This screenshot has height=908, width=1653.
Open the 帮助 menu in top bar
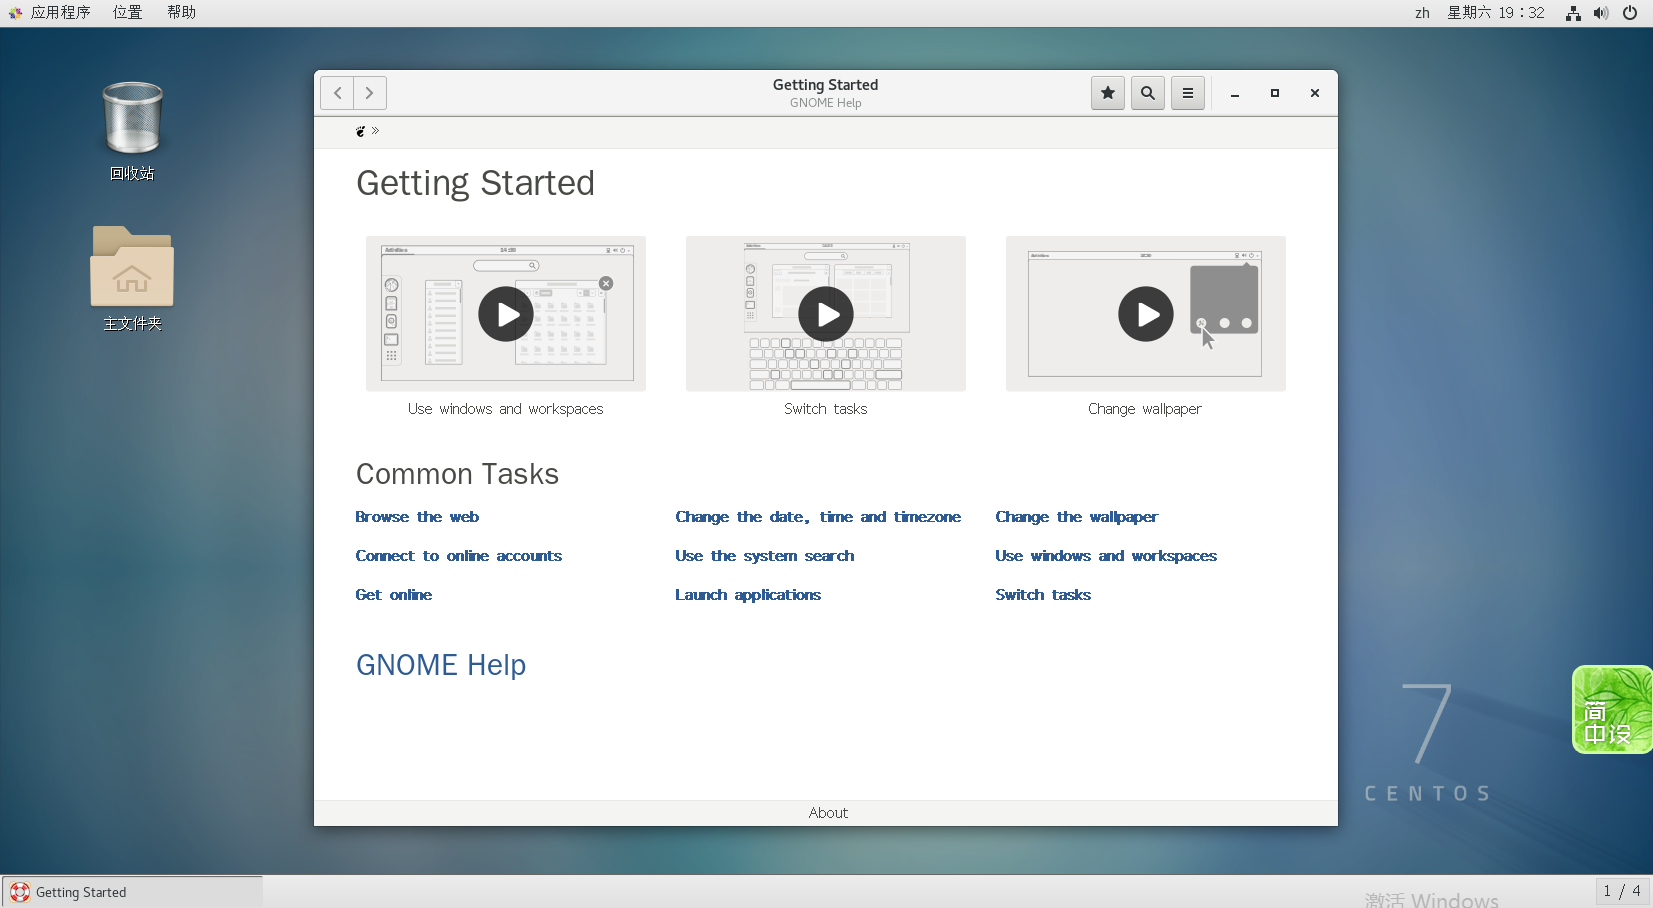point(181,13)
